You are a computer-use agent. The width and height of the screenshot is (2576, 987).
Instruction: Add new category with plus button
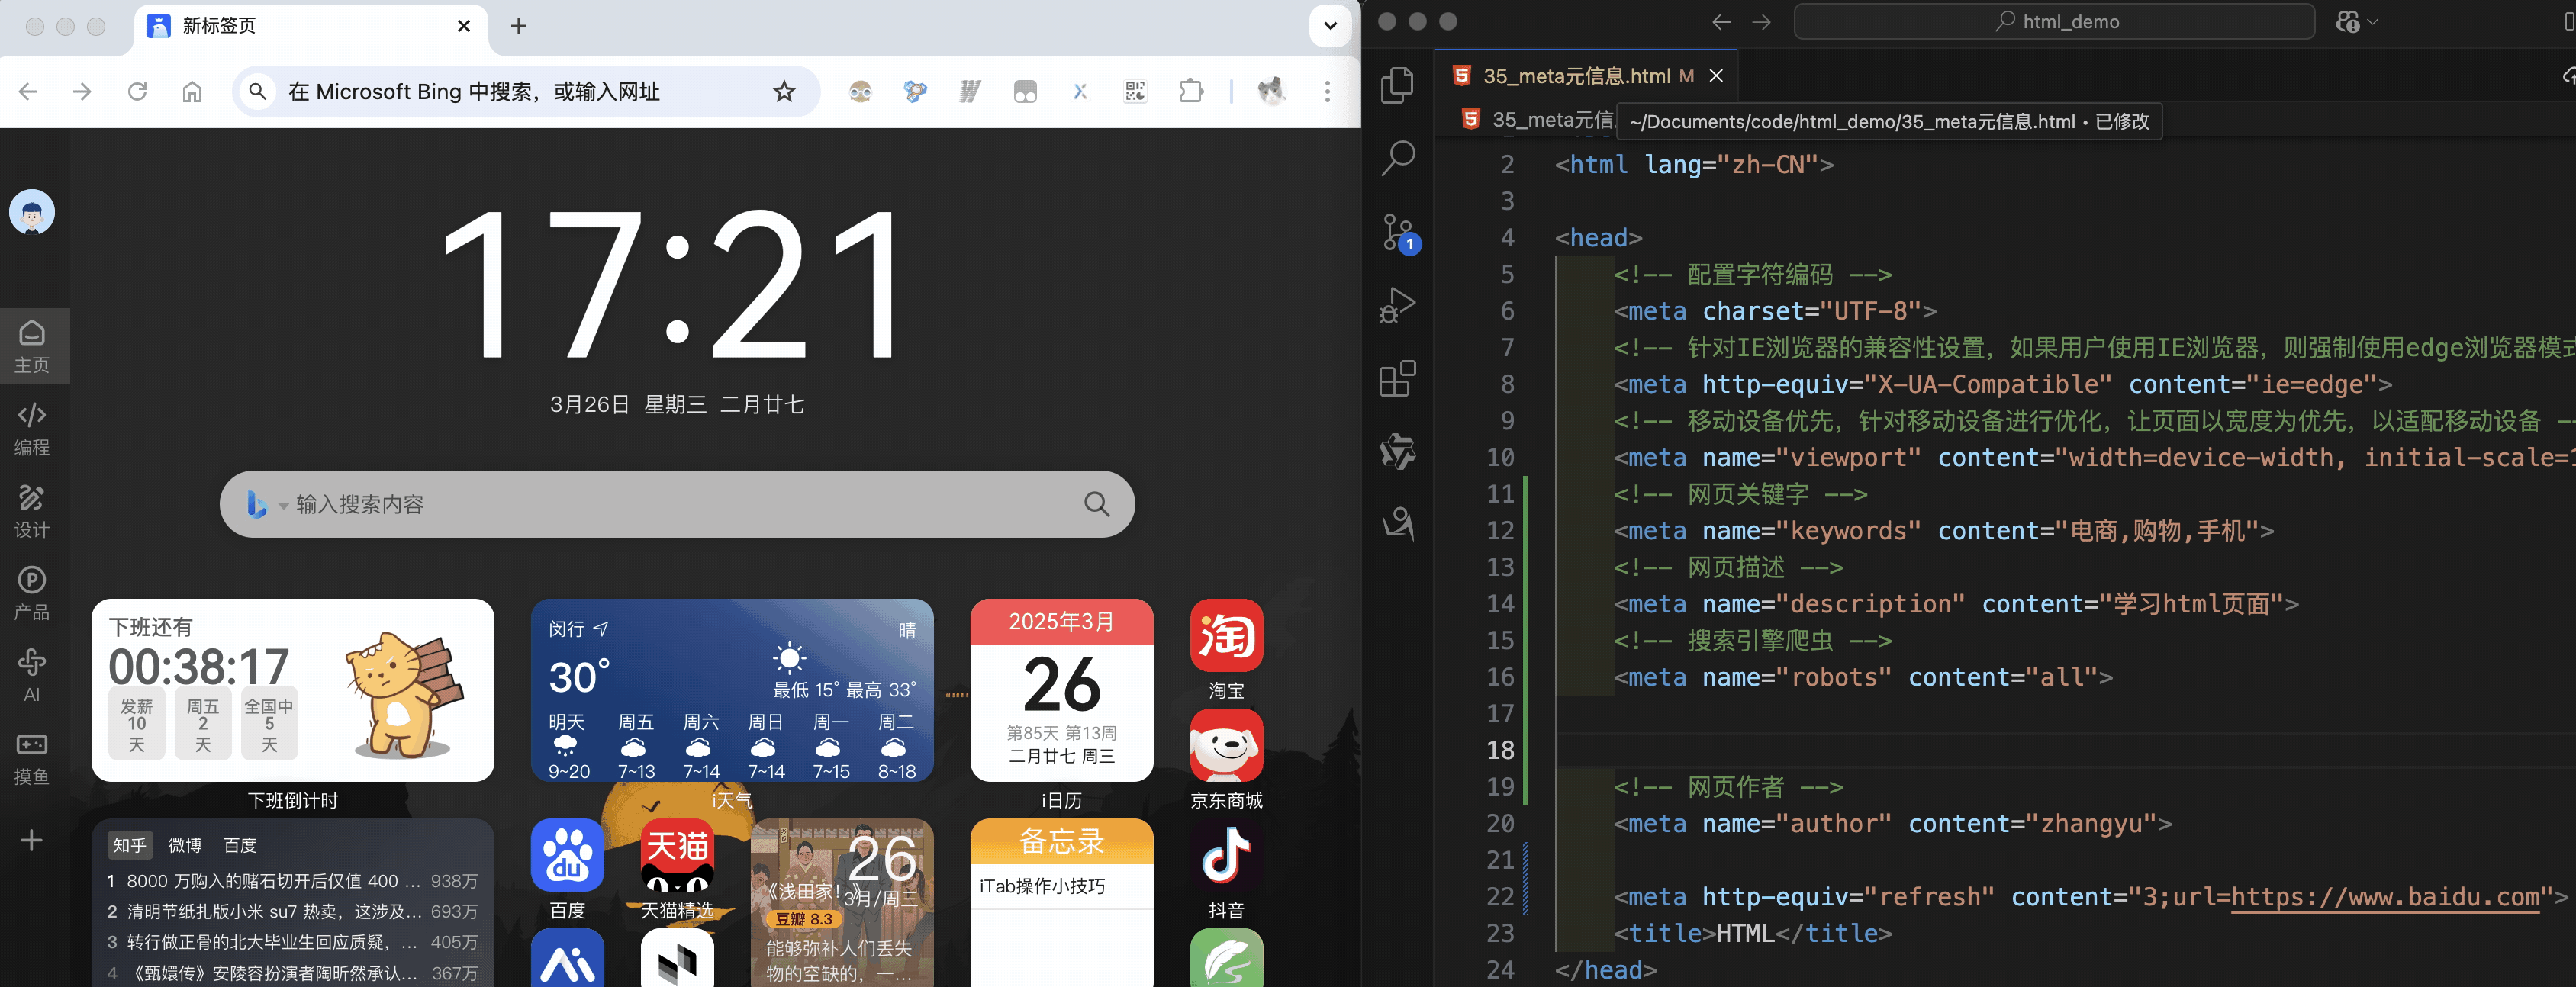[32, 840]
